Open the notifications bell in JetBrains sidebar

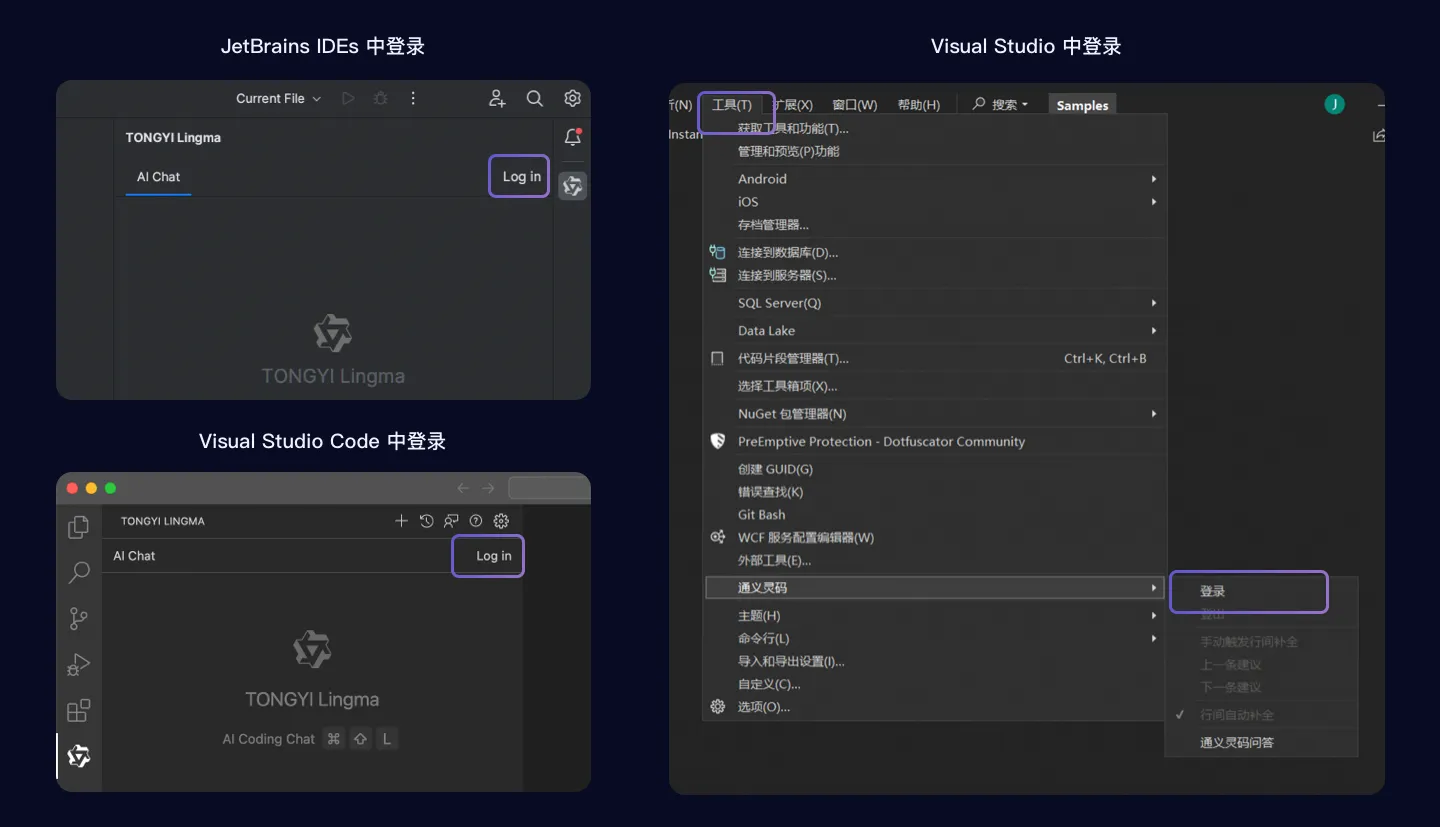573,137
